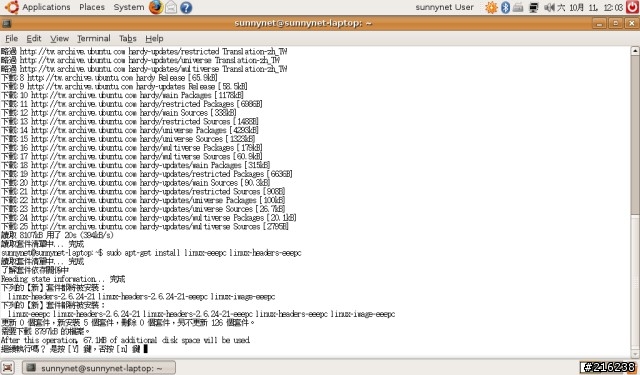The width and height of the screenshot is (640, 375).
Task: Close the terminal window
Action: pyautogui.click(x=631, y=23)
